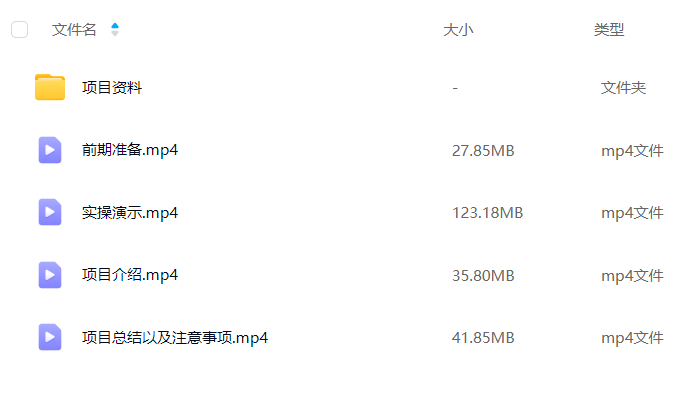Open the 项目资料 folder name
This screenshot has height=414, width=699.
[112, 87]
